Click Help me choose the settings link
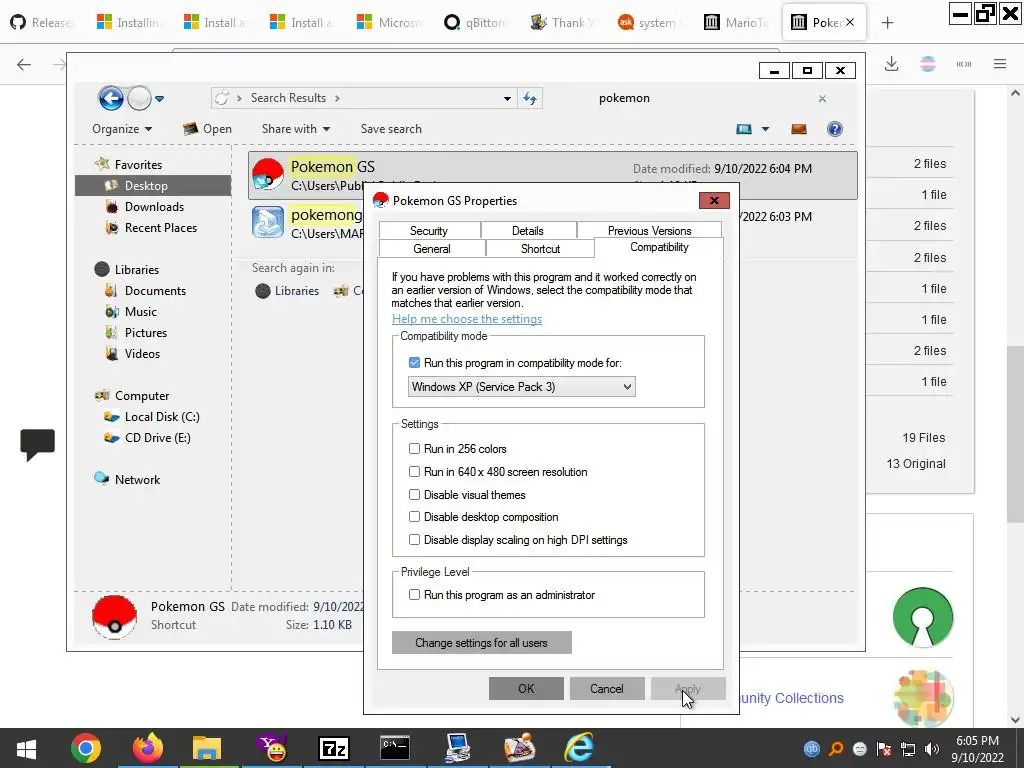 [467, 319]
